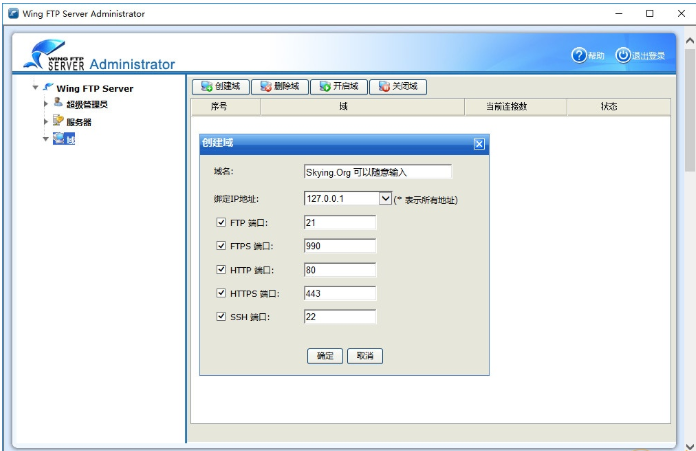Click the 当前连接数 column header
696x451 pixels.
point(516,107)
